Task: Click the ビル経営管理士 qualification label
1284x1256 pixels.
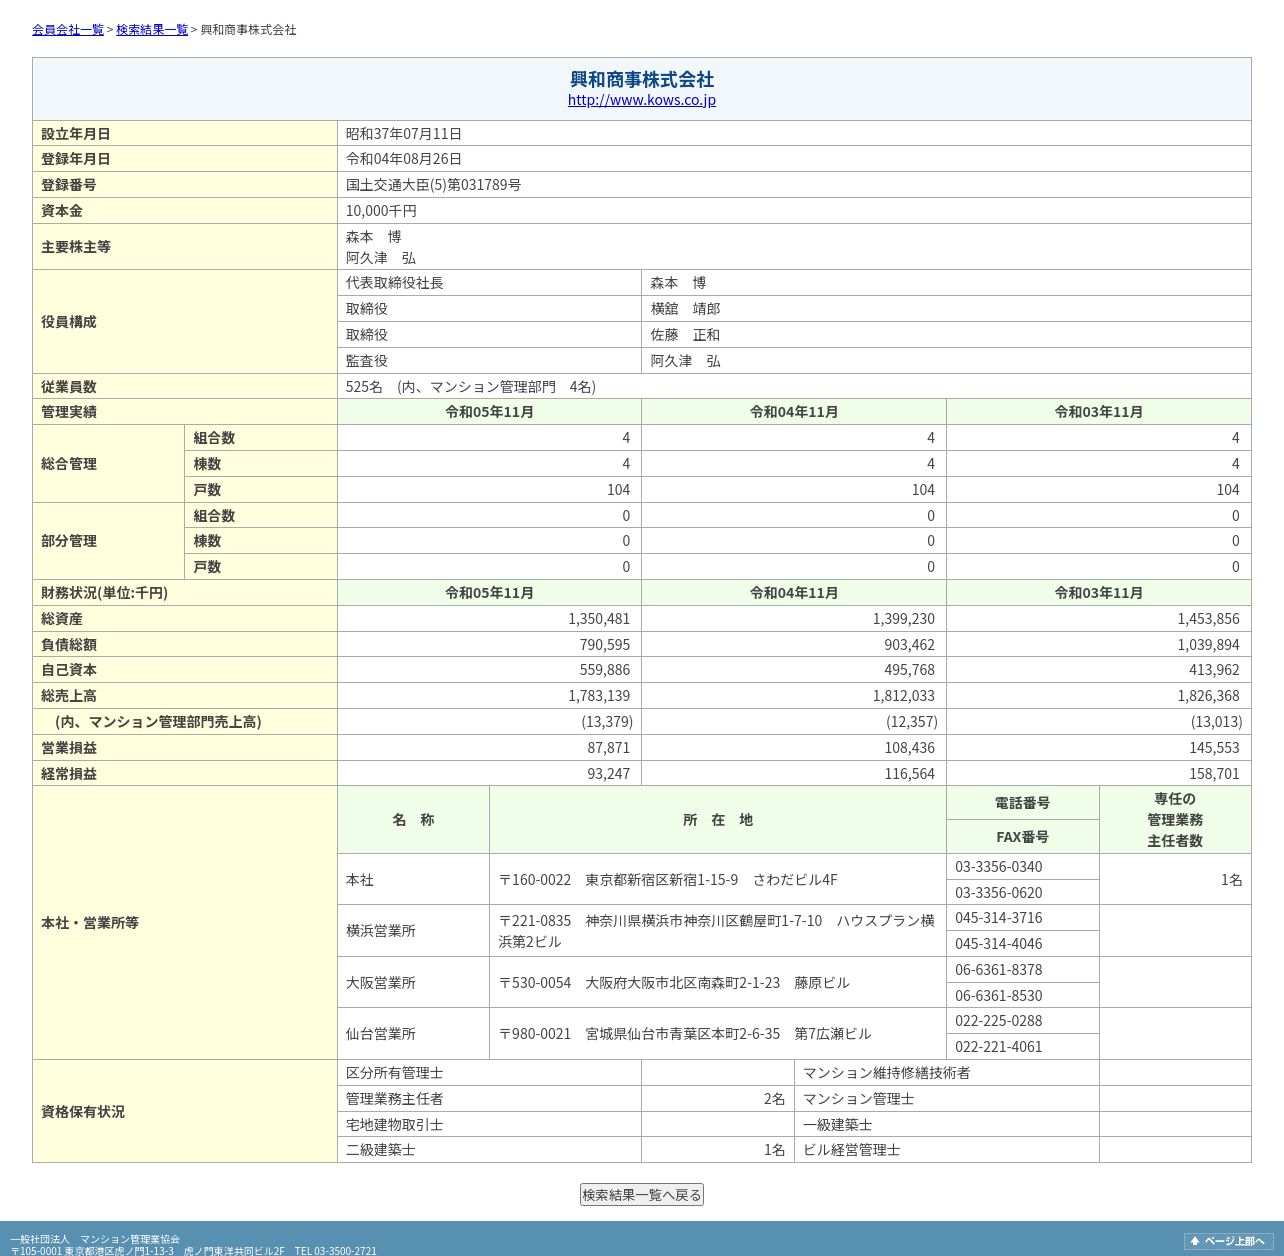Action: (852, 1150)
